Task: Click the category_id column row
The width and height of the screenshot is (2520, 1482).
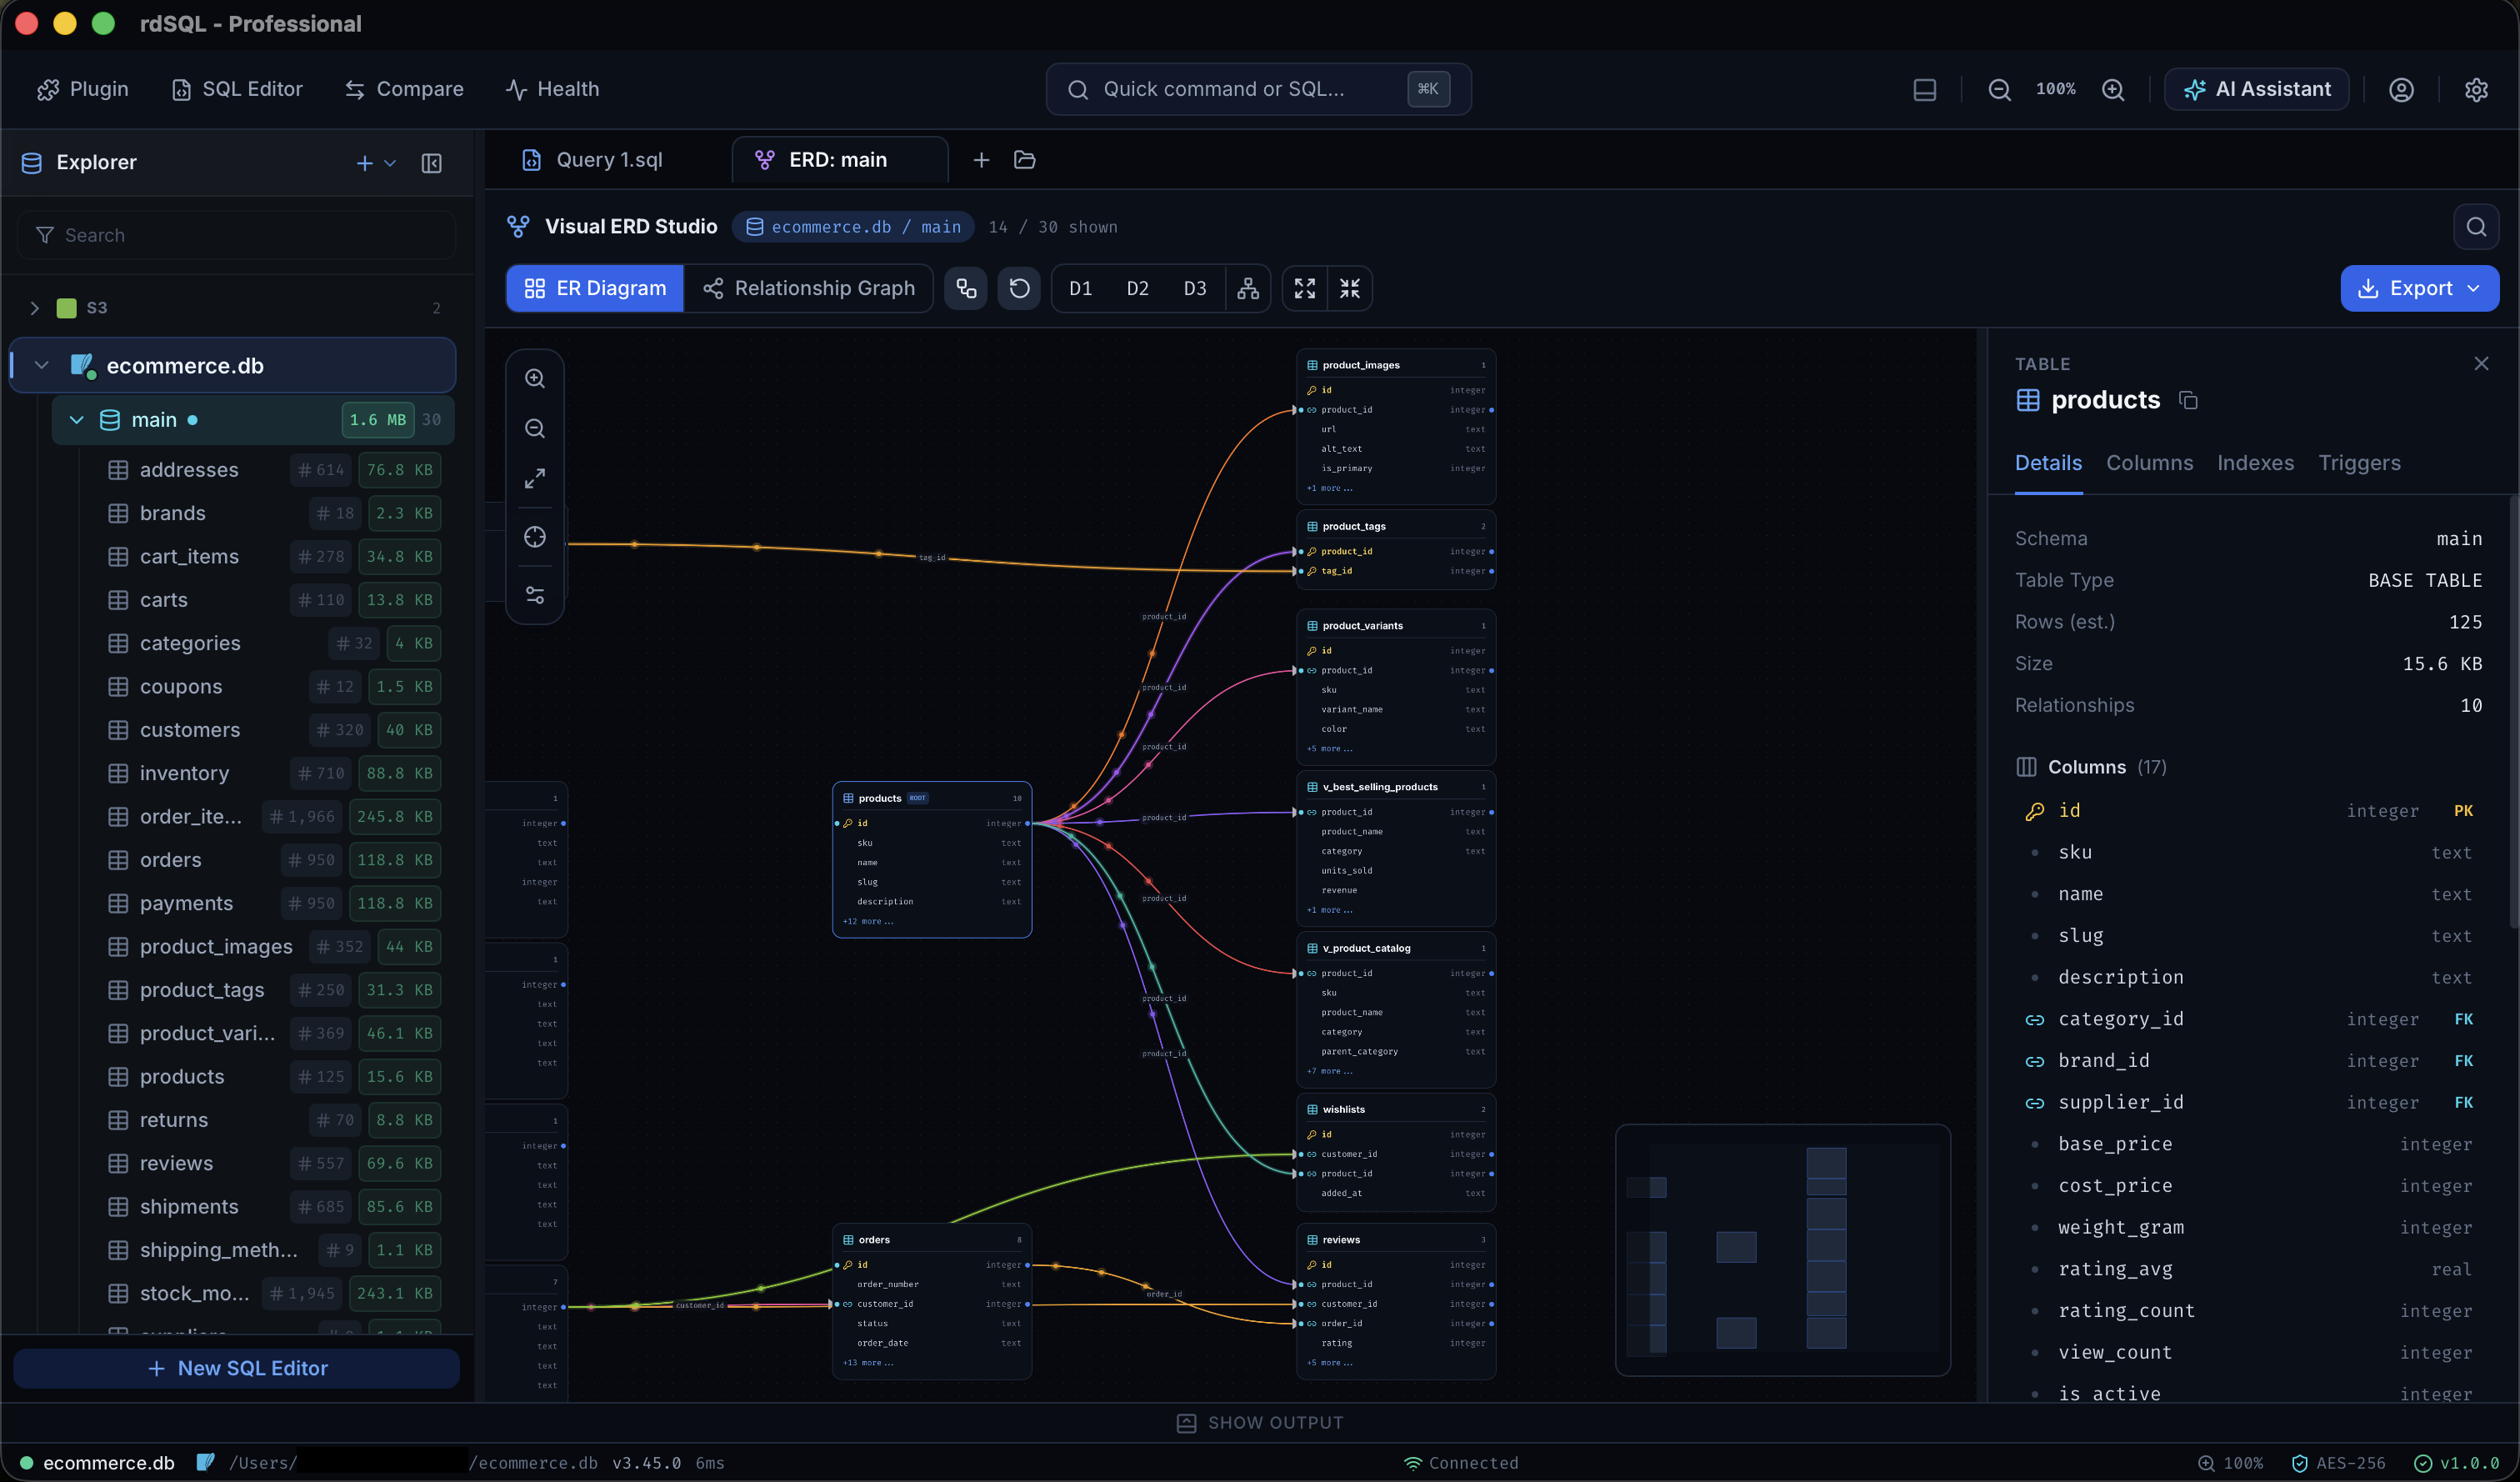Action: 2248,1019
